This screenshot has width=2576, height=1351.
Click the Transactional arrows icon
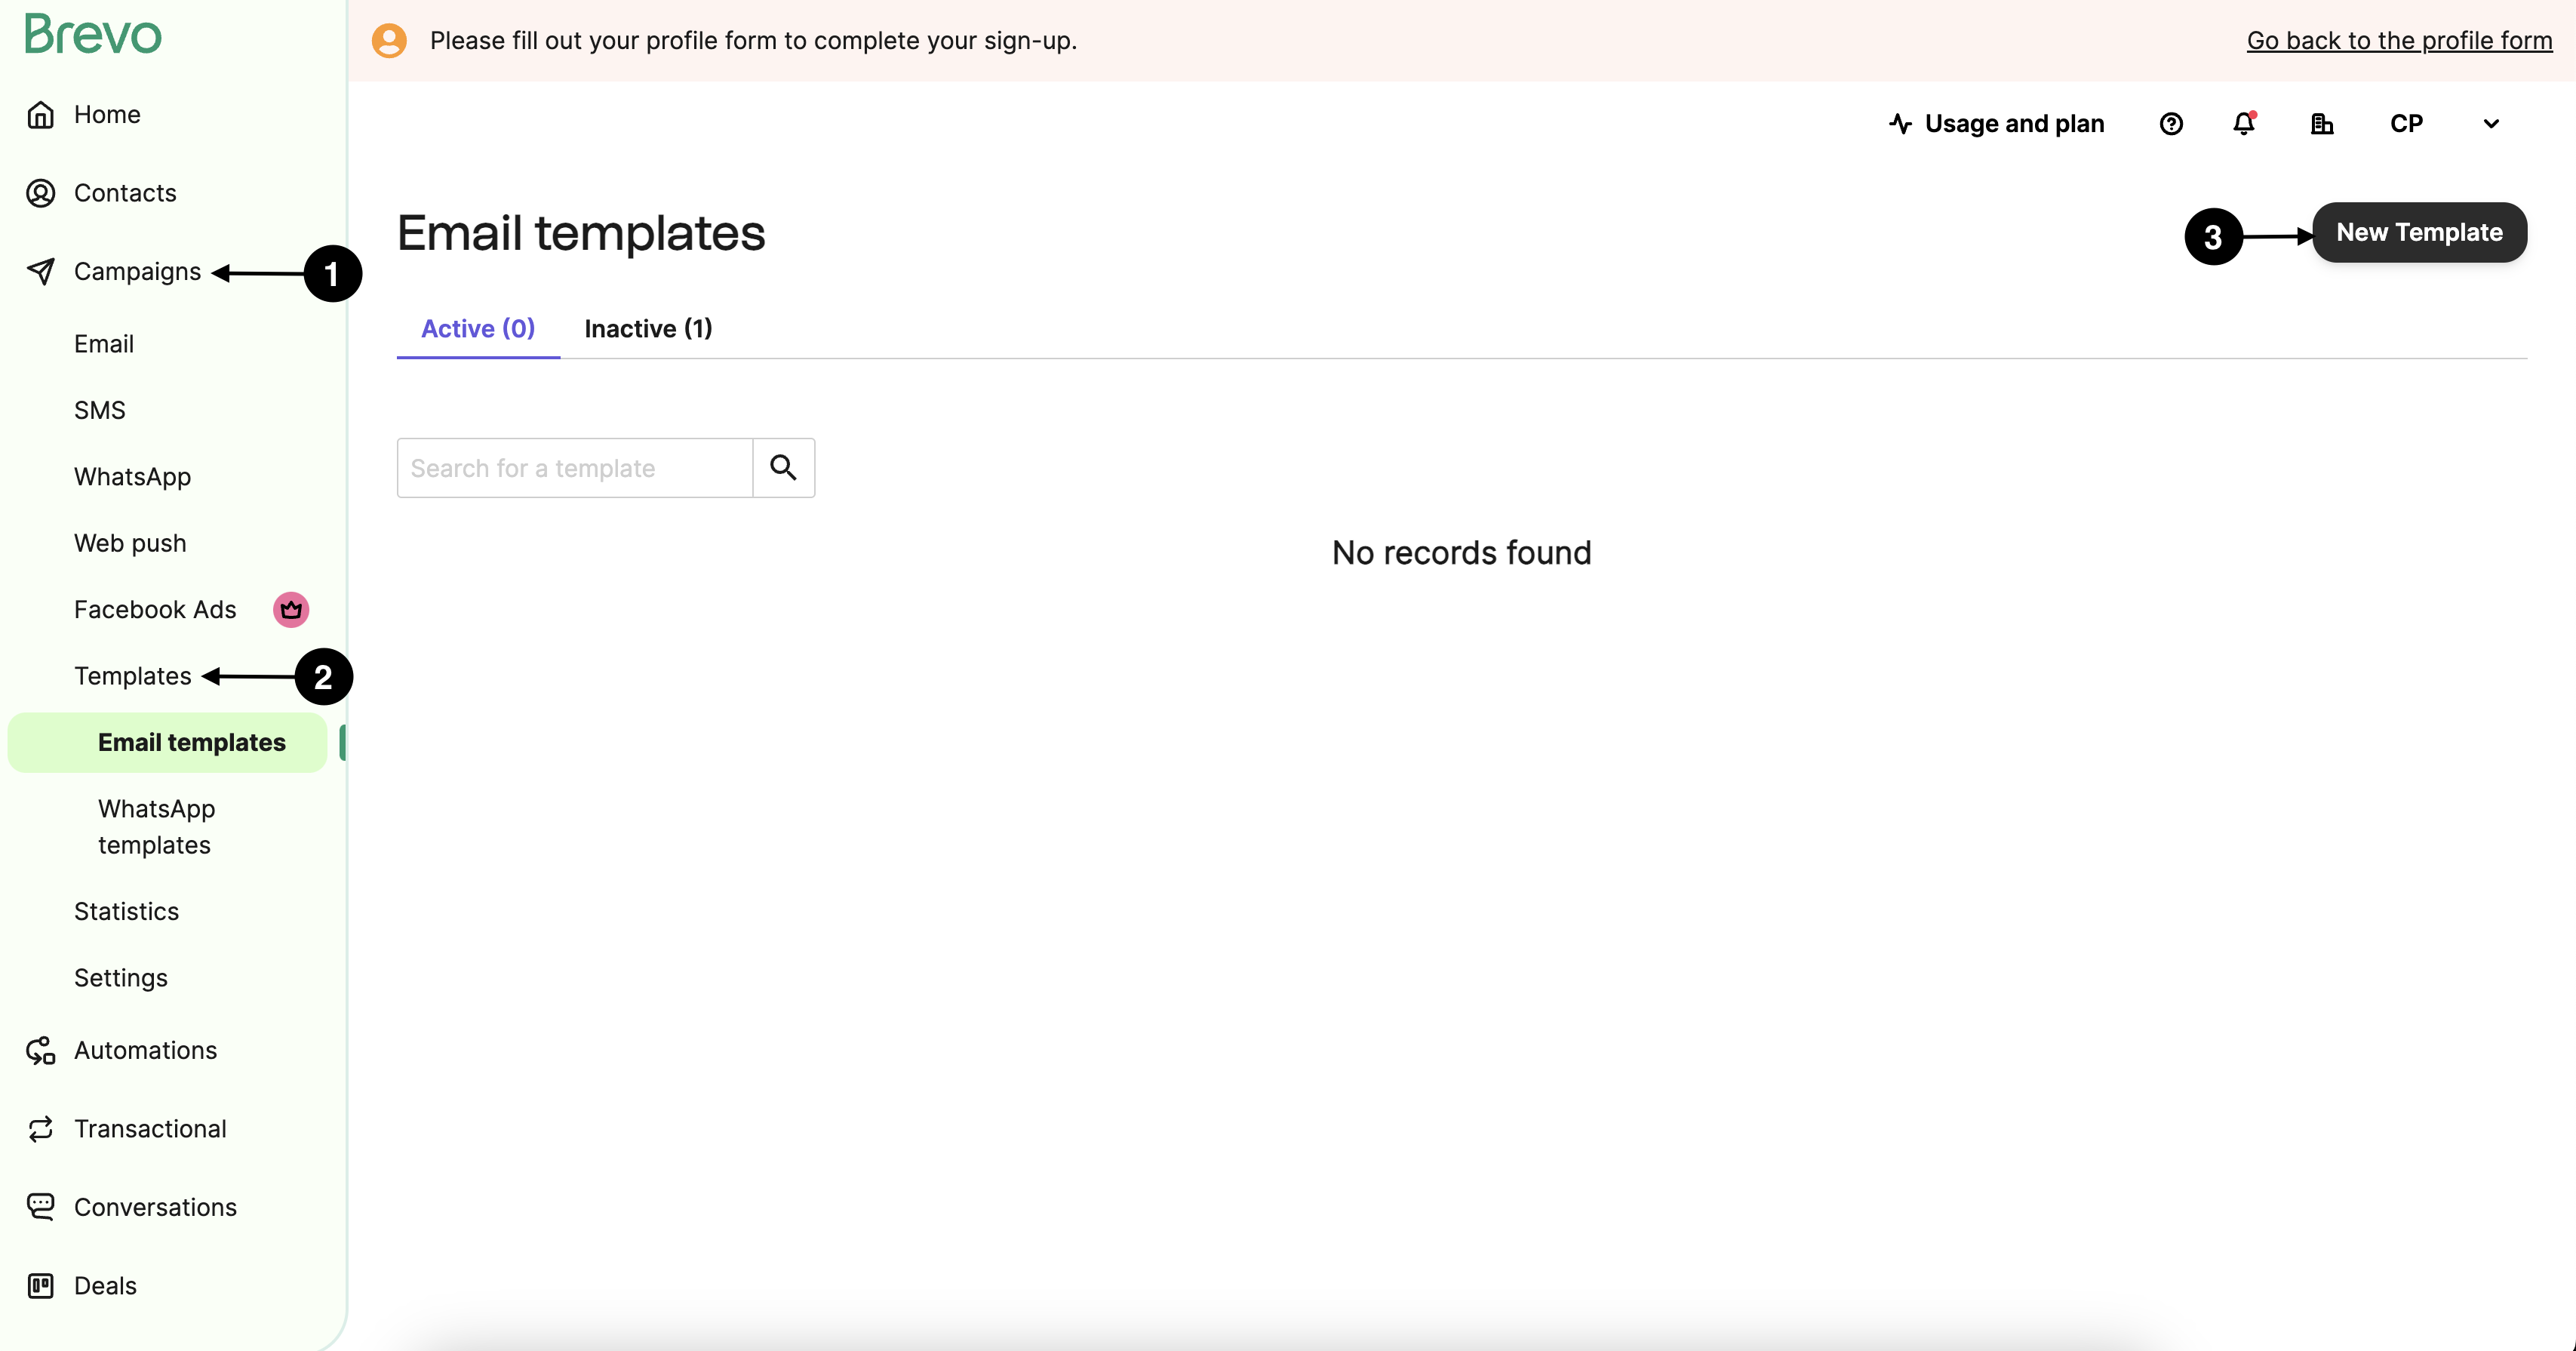[x=40, y=1129]
